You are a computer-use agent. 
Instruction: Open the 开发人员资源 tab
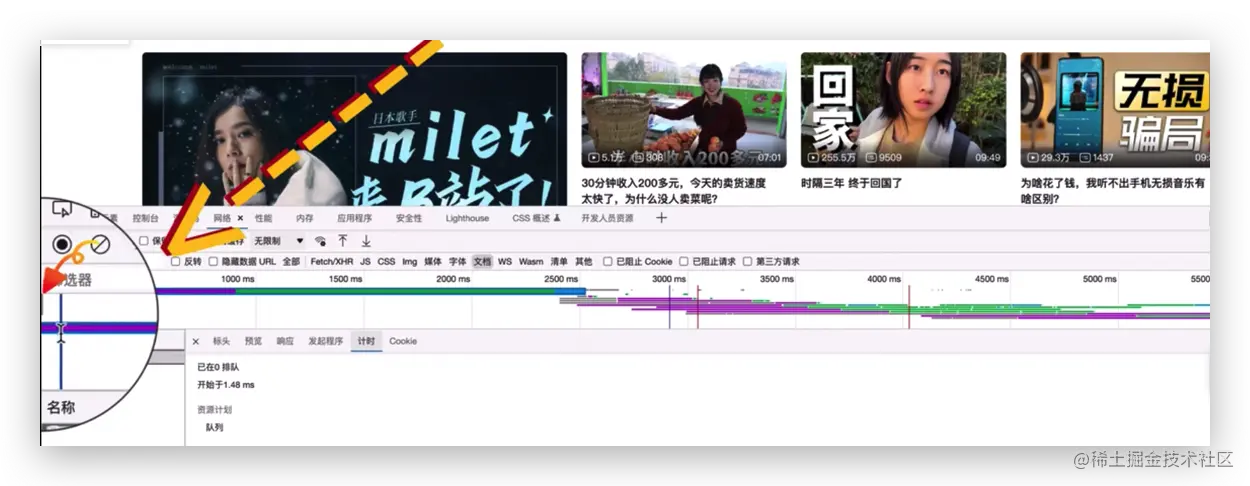607,218
